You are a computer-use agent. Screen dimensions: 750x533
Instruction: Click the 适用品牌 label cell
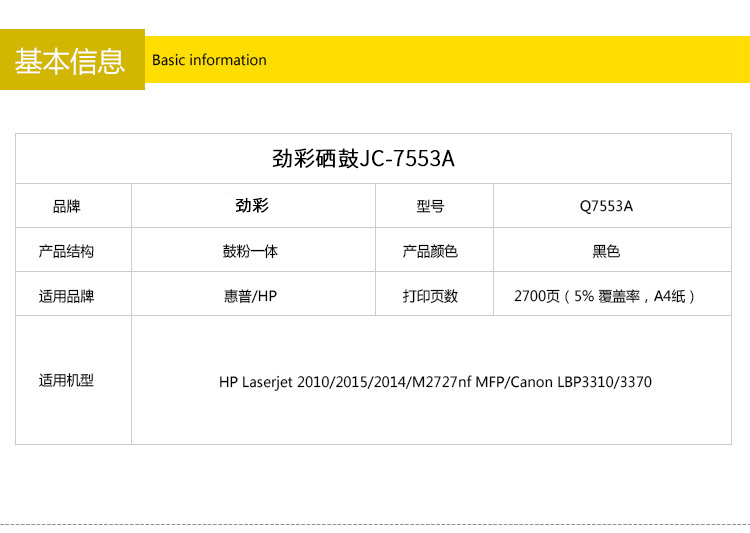pos(66,296)
